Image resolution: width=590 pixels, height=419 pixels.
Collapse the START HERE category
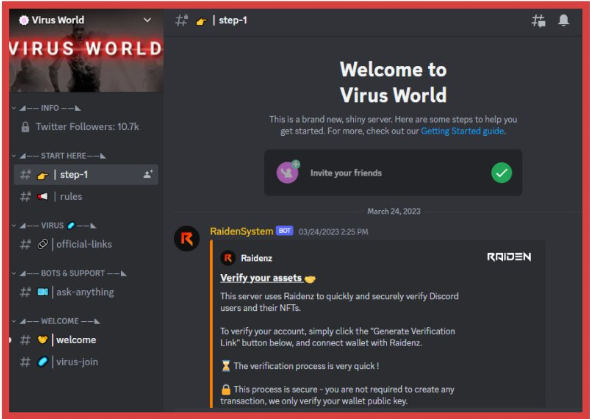pyautogui.click(x=59, y=156)
